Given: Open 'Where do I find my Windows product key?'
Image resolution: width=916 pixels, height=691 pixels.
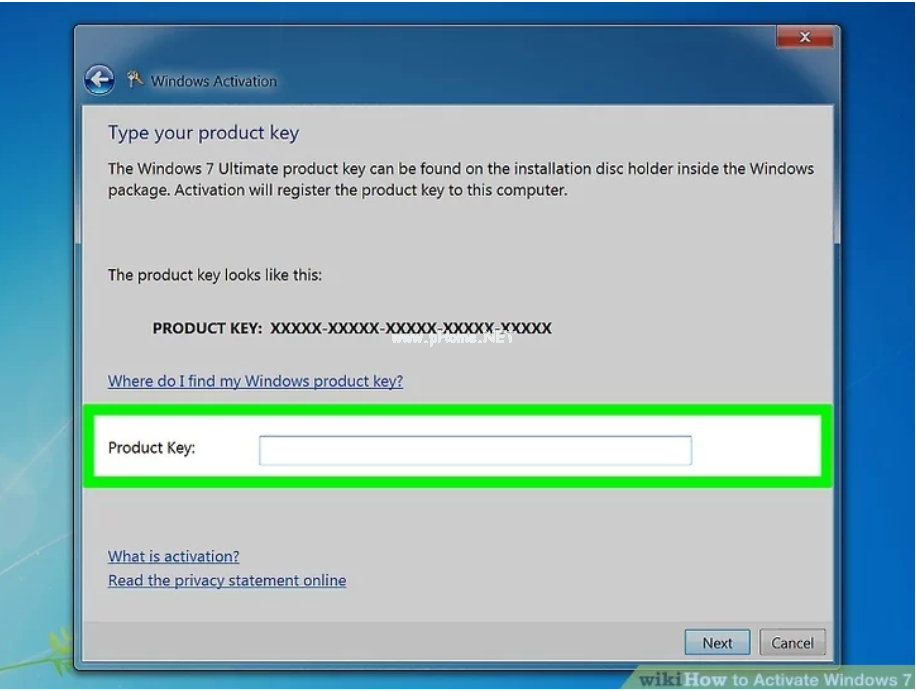Looking at the screenshot, I should 255,381.
